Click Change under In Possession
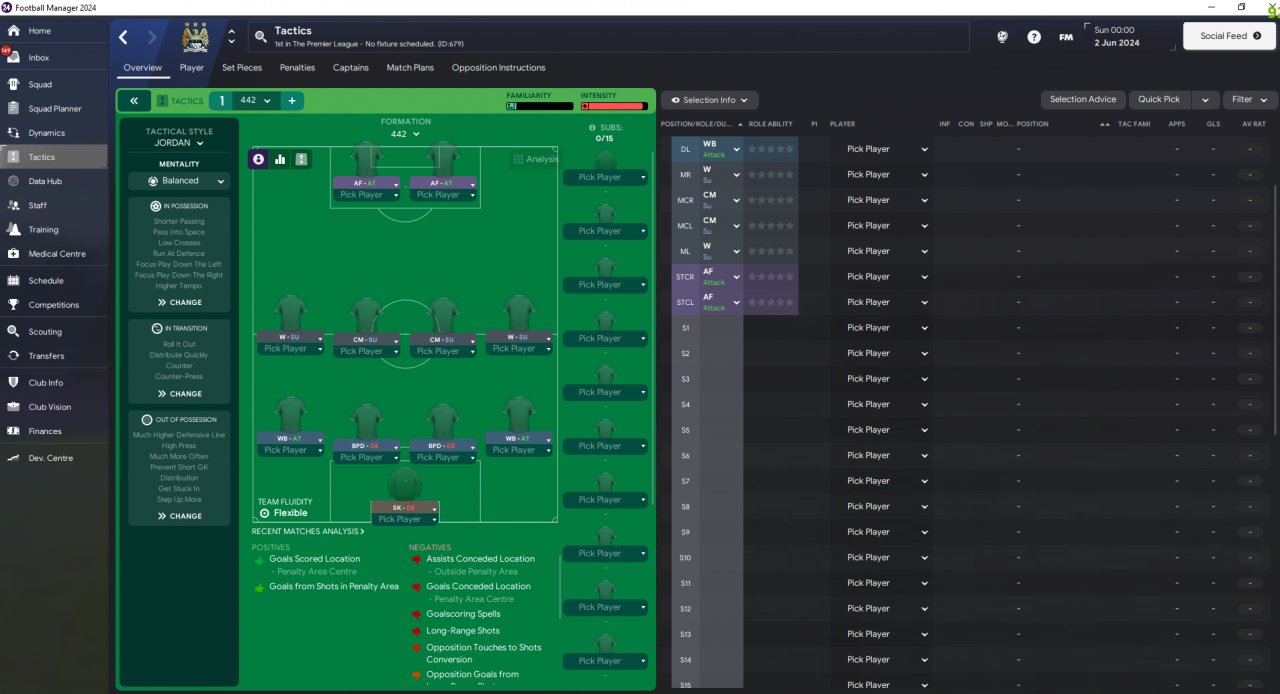Image resolution: width=1280 pixels, height=694 pixels. tap(179, 302)
